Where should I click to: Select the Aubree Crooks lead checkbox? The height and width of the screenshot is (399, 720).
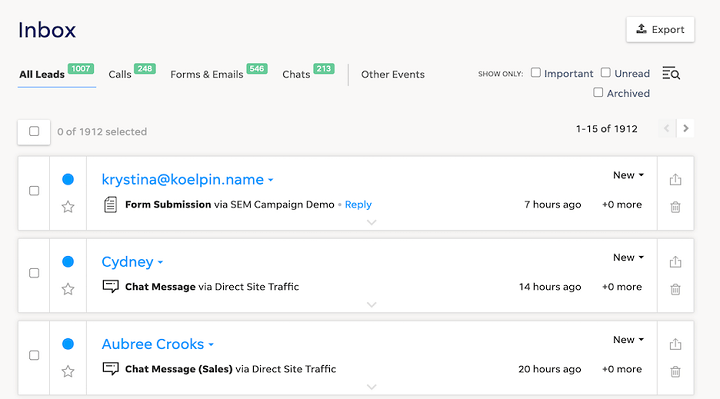point(34,355)
